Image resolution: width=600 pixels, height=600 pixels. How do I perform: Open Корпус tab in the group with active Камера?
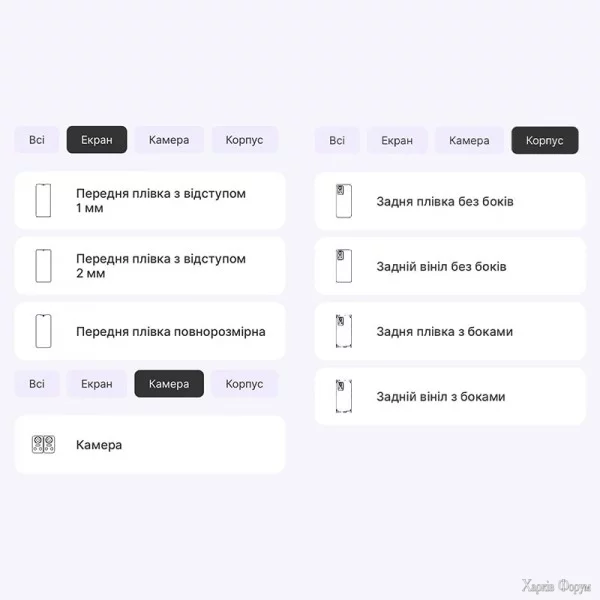tap(244, 384)
